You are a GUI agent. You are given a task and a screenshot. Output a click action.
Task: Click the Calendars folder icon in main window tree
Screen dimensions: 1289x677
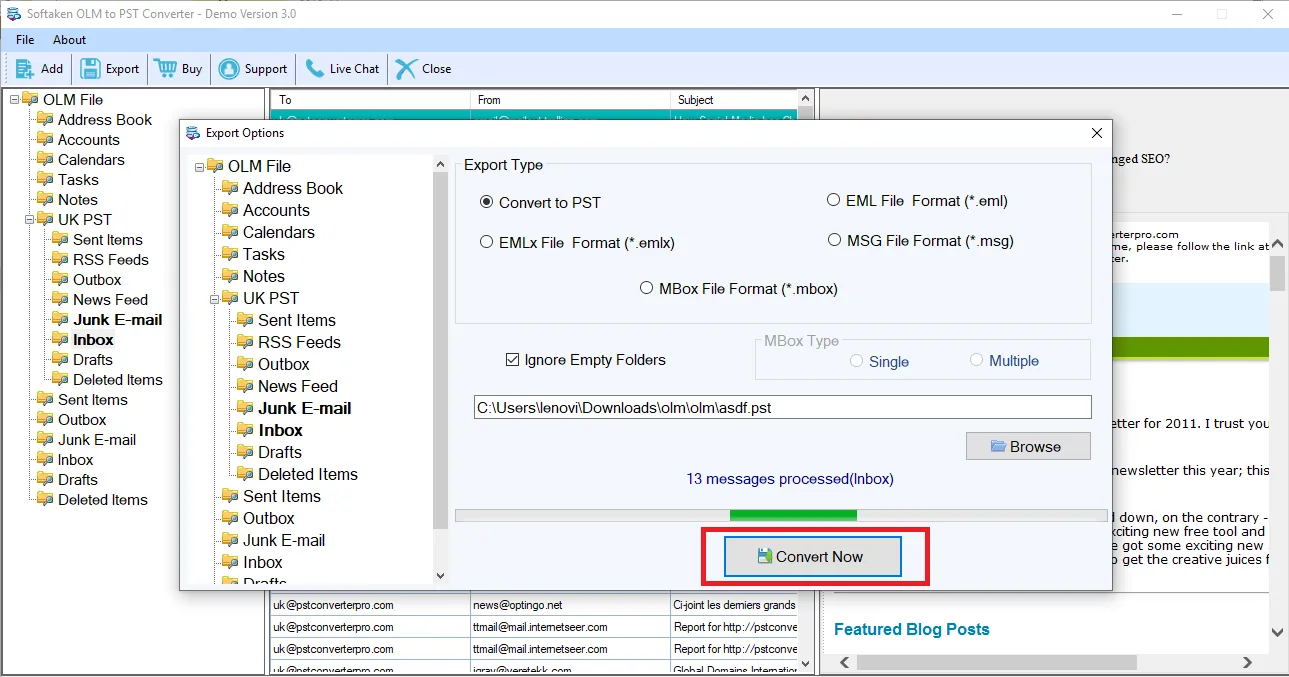click(x=45, y=160)
